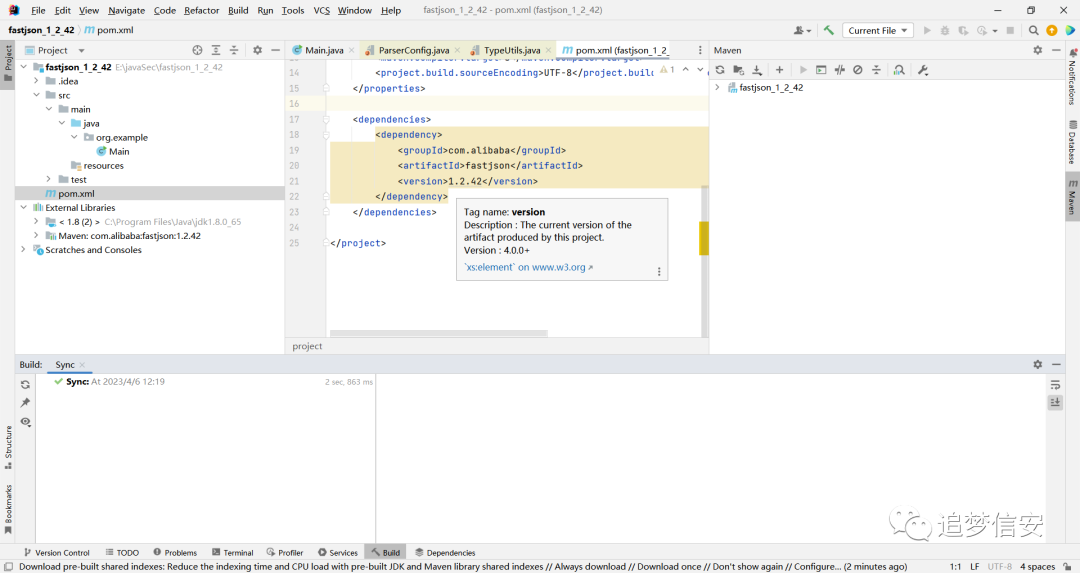
Task: Switch to the ParserConfig.java tab
Action: coord(413,50)
